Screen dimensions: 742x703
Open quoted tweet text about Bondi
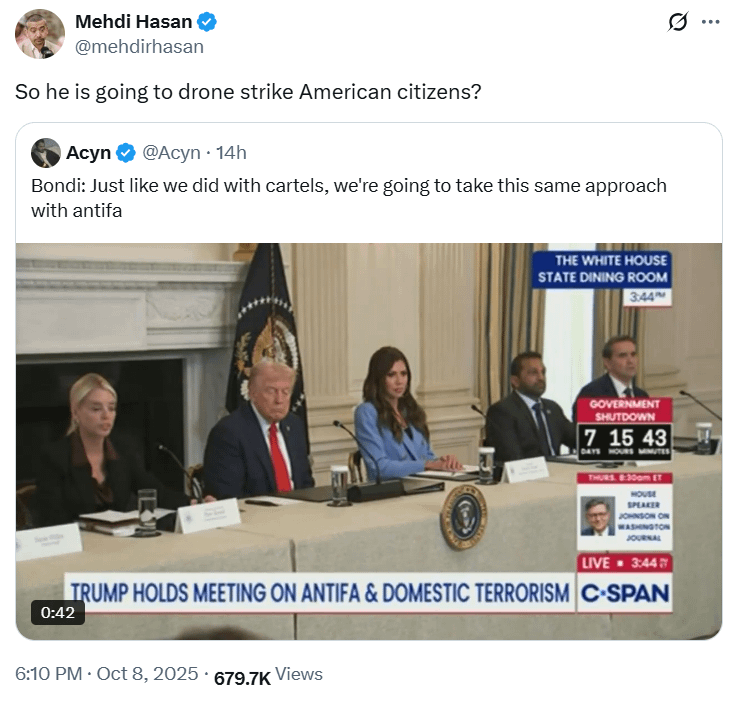tap(349, 198)
